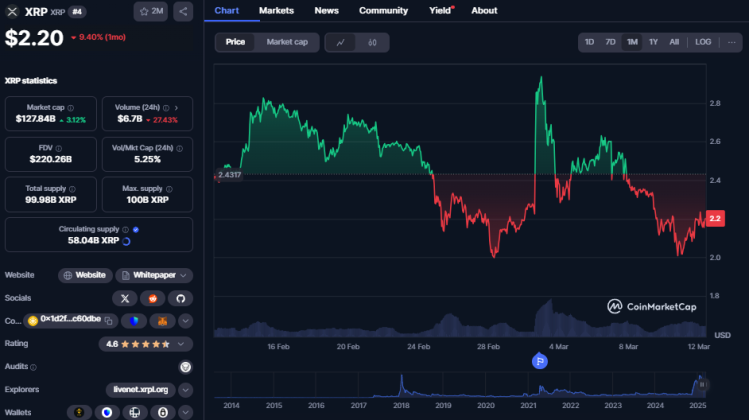Enable LOG scale on the chart

tap(703, 42)
